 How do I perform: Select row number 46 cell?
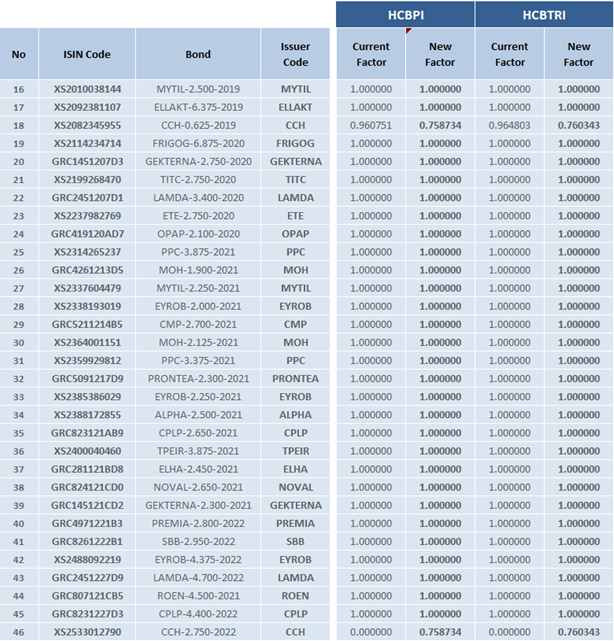pos(19,631)
